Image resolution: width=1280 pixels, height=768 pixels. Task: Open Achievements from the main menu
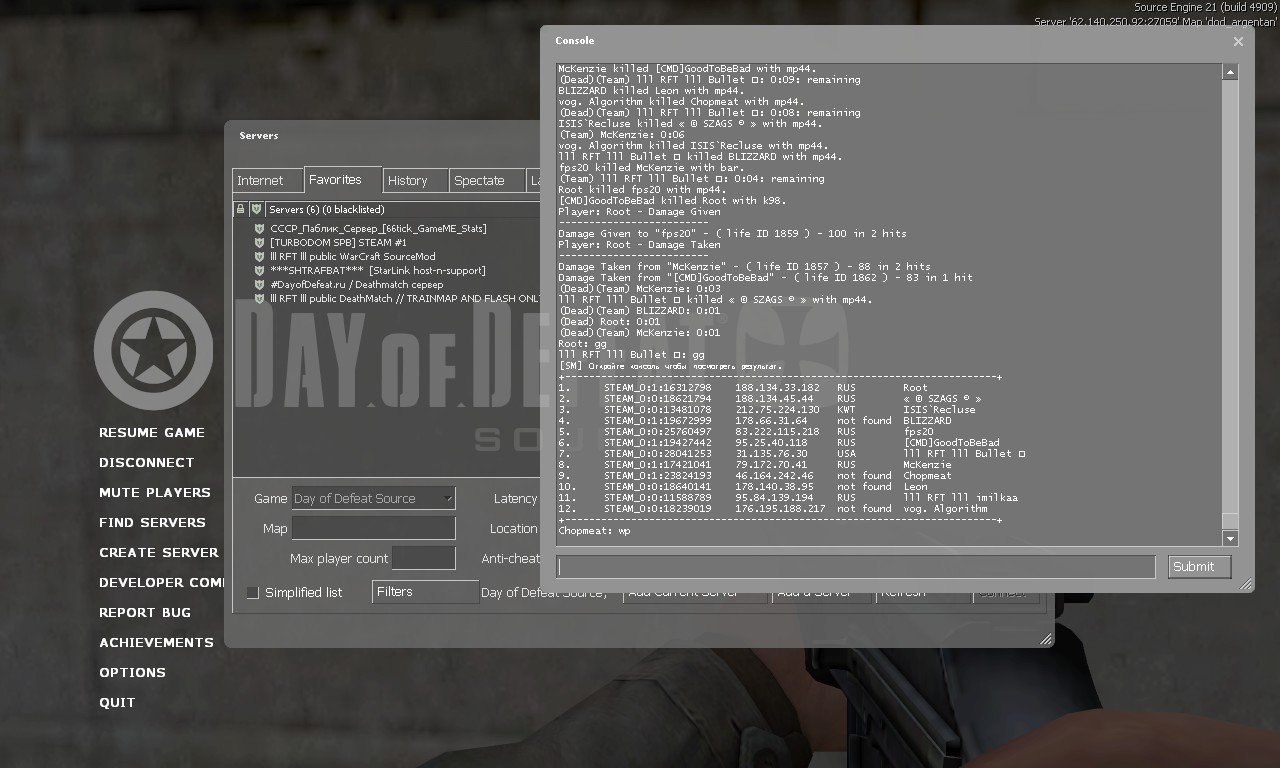(x=156, y=642)
